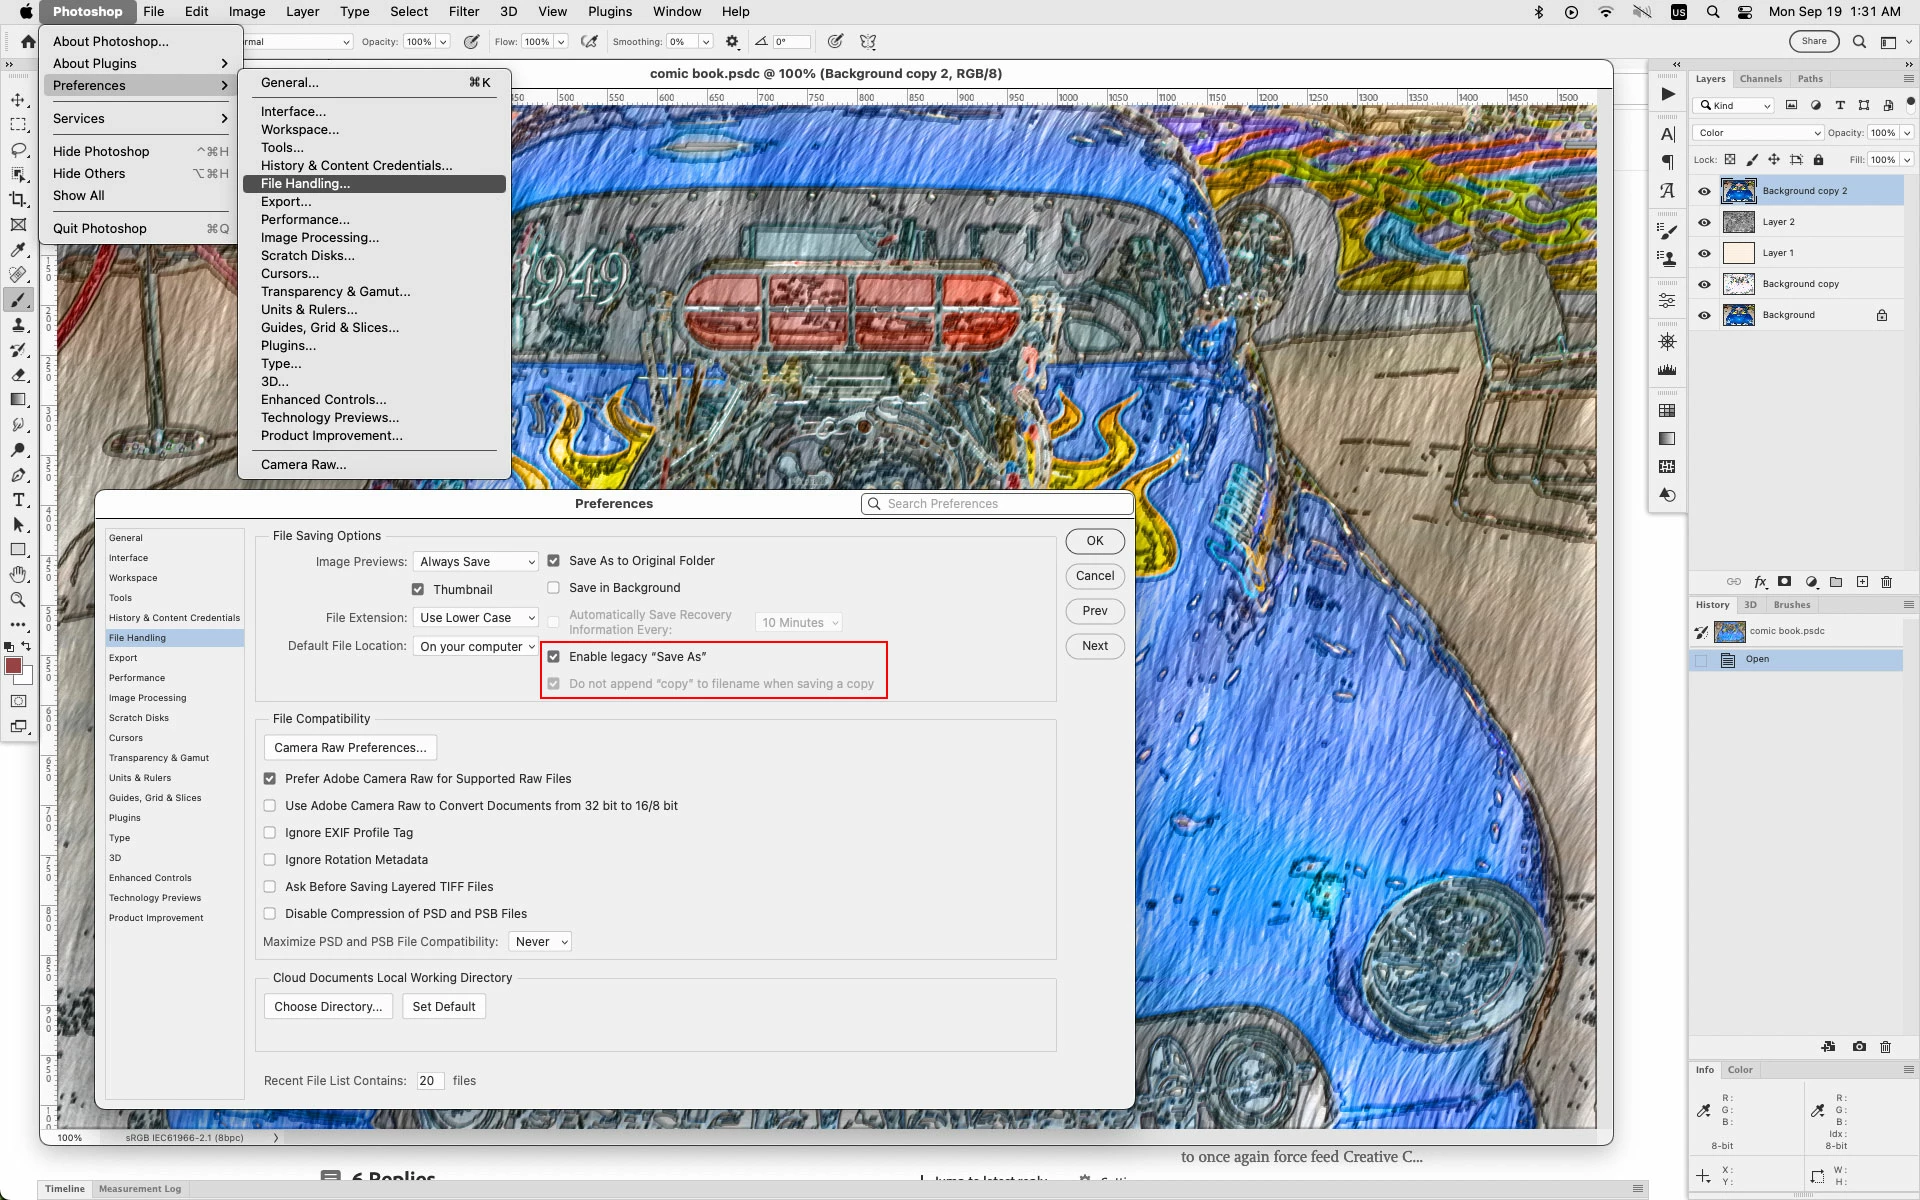Viewport: 1920px width, 1200px height.
Task: Click the delete layer trash icon
Action: point(1886,582)
